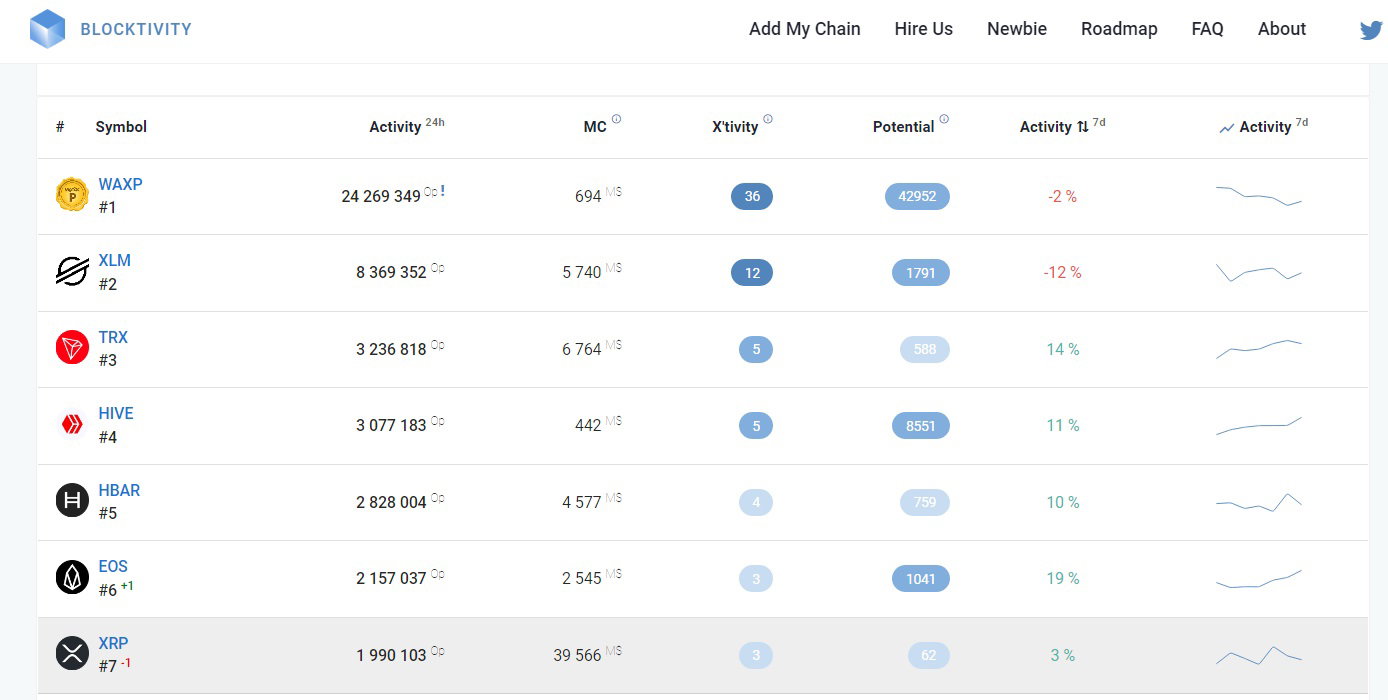The image size is (1388, 700).
Task: Click the XRP logo icon
Action: (x=72, y=654)
